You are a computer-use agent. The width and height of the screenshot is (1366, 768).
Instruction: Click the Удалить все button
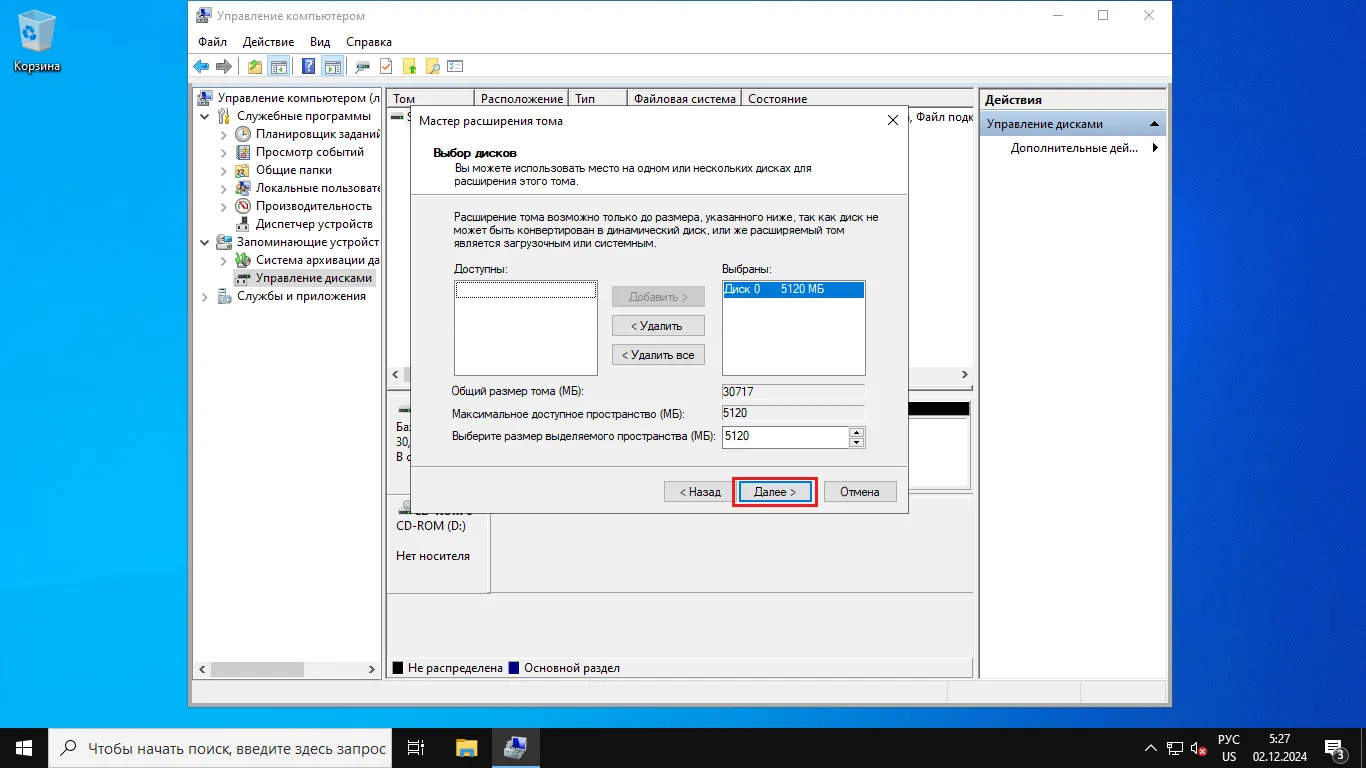point(657,354)
